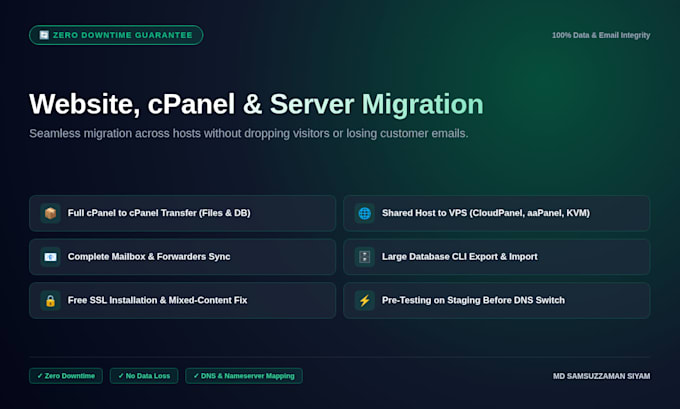Image resolution: width=680 pixels, height=409 pixels.
Task: Open the Pre-Testing on Staging Before DNS Switch card
Action: (x=497, y=301)
